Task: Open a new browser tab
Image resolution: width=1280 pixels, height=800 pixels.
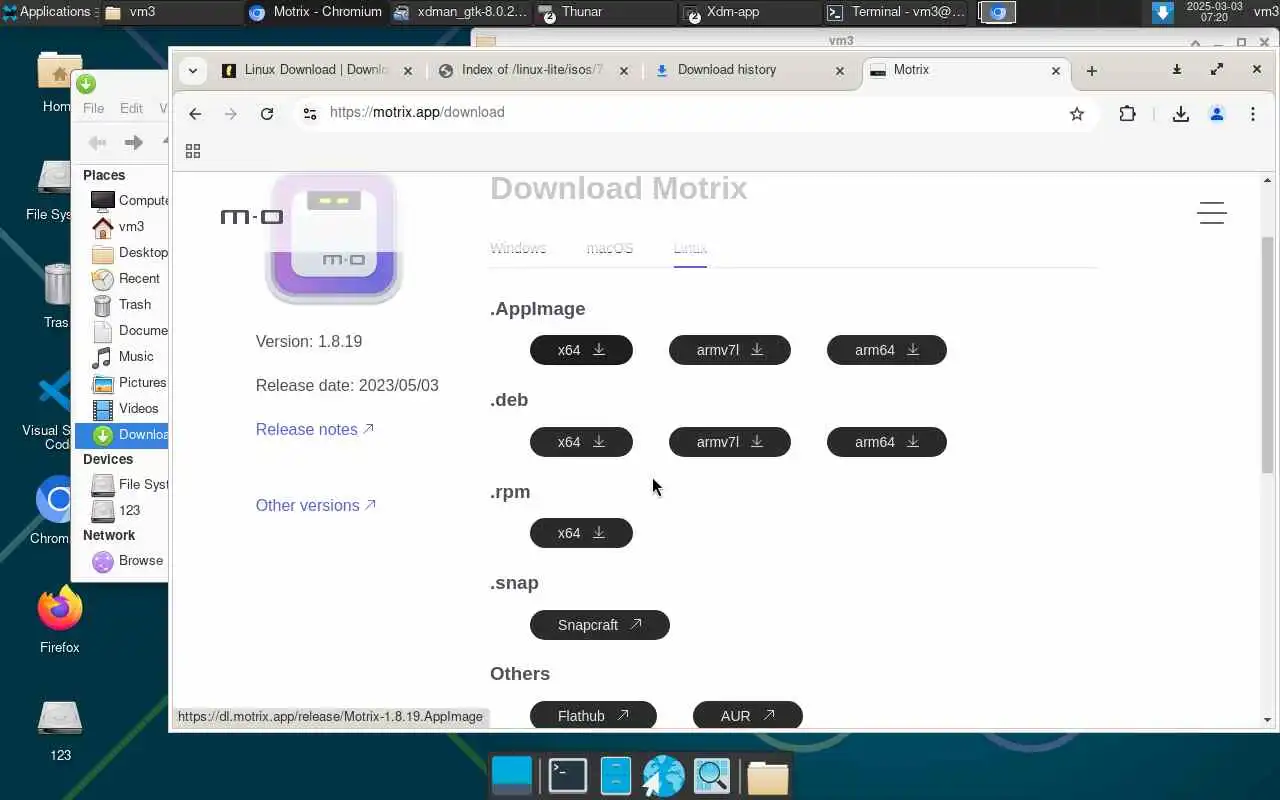Action: coord(1091,71)
